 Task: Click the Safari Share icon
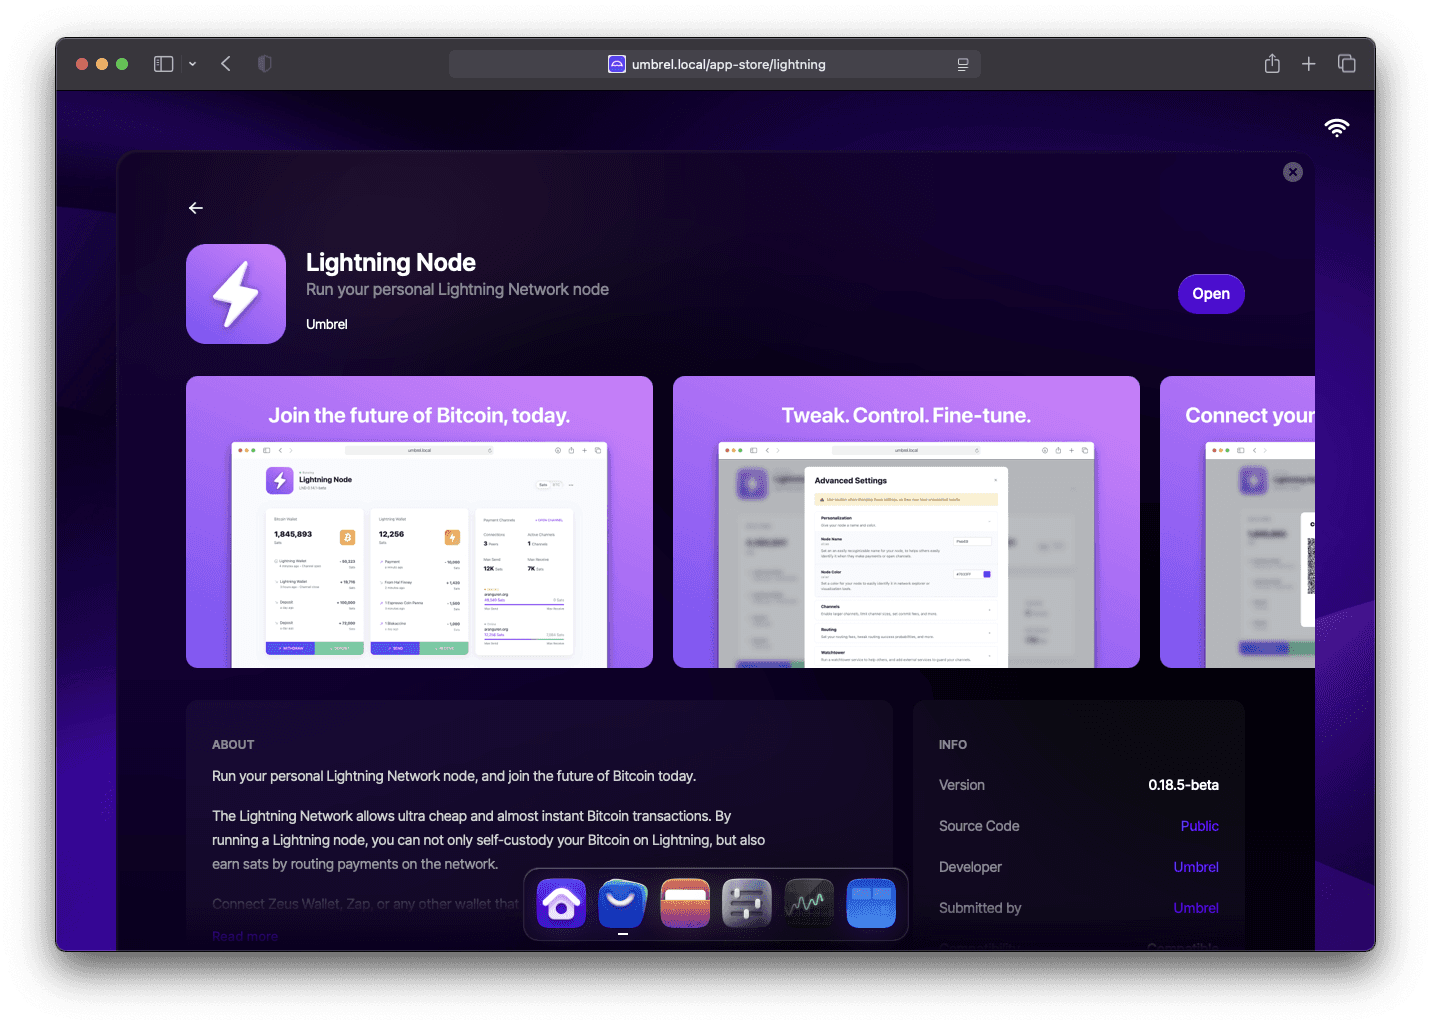pyautogui.click(x=1272, y=64)
